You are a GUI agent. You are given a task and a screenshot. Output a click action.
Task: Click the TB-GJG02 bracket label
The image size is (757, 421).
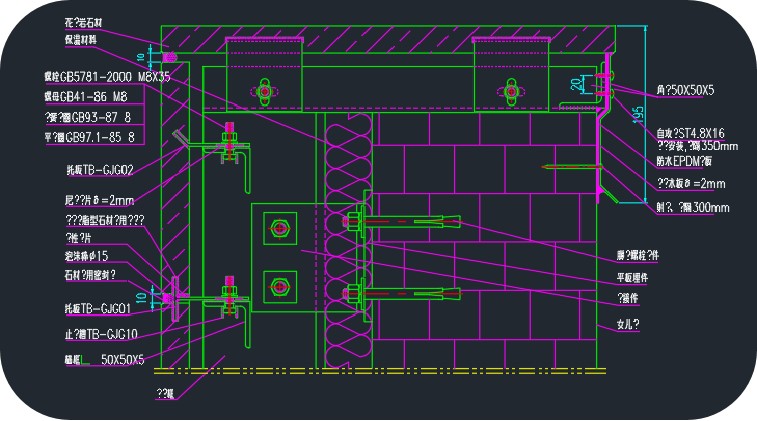click(99, 170)
